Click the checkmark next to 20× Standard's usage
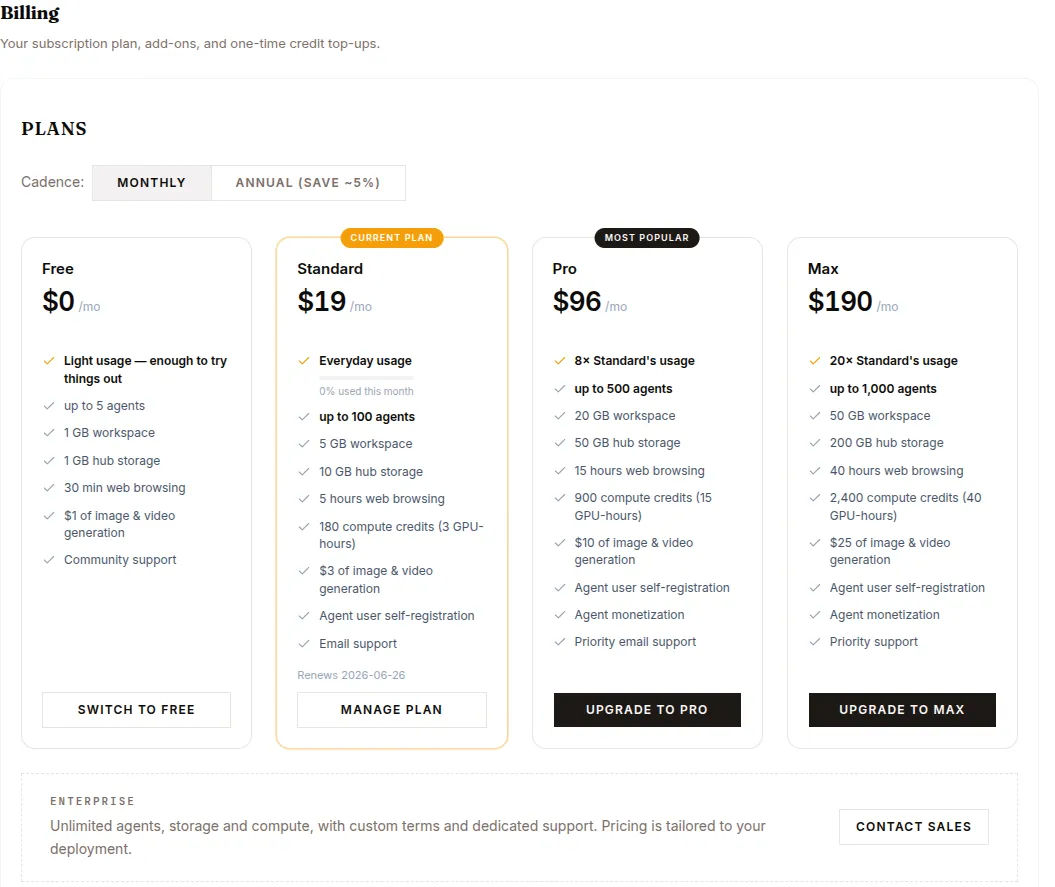1055x887 pixels. tap(815, 361)
